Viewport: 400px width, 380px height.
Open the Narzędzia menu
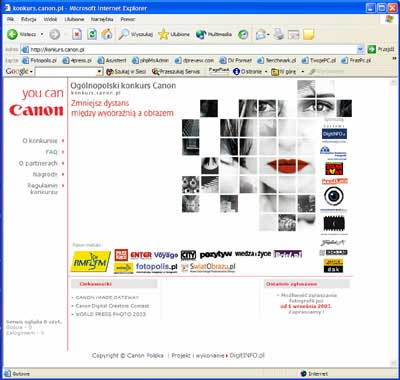102,19
